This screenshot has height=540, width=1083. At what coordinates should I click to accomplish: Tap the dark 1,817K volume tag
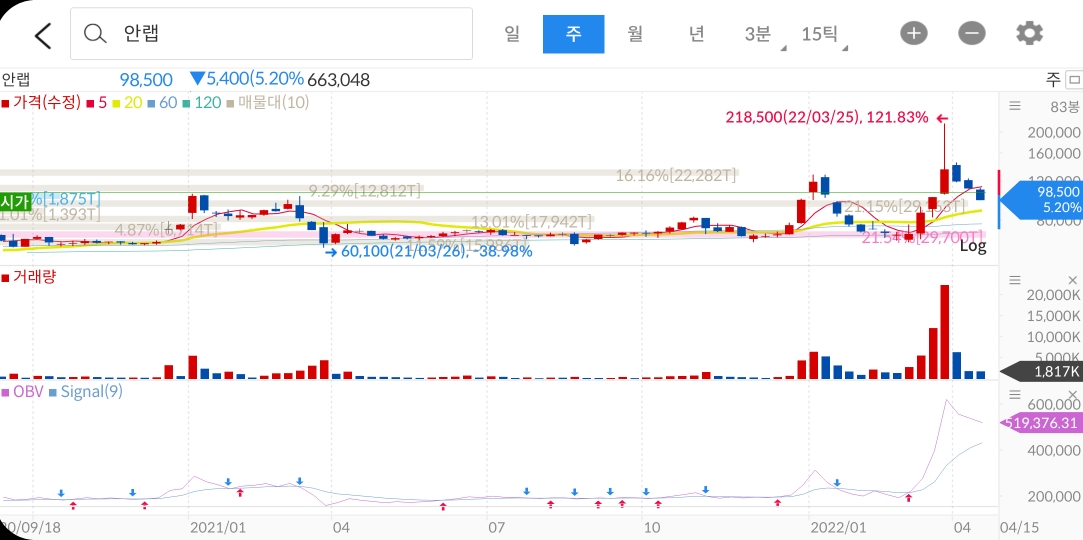tap(1042, 372)
